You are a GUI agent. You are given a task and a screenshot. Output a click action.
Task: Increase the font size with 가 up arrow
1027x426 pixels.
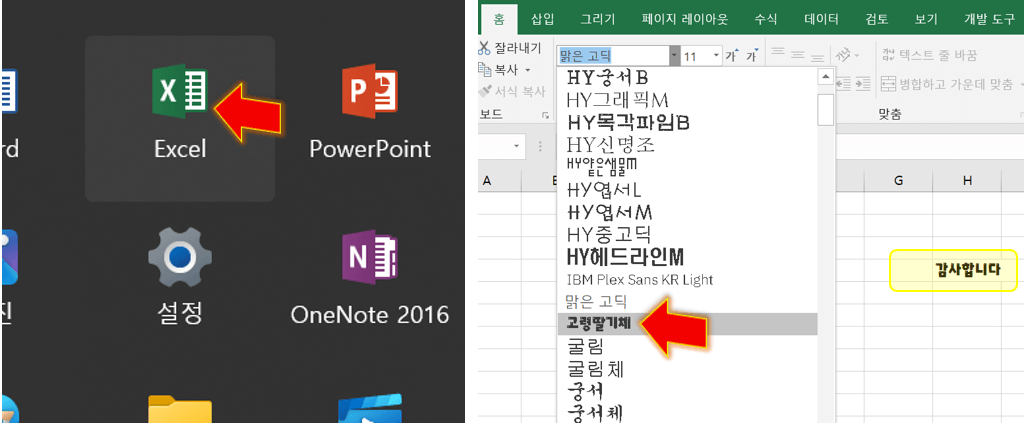click(732, 56)
